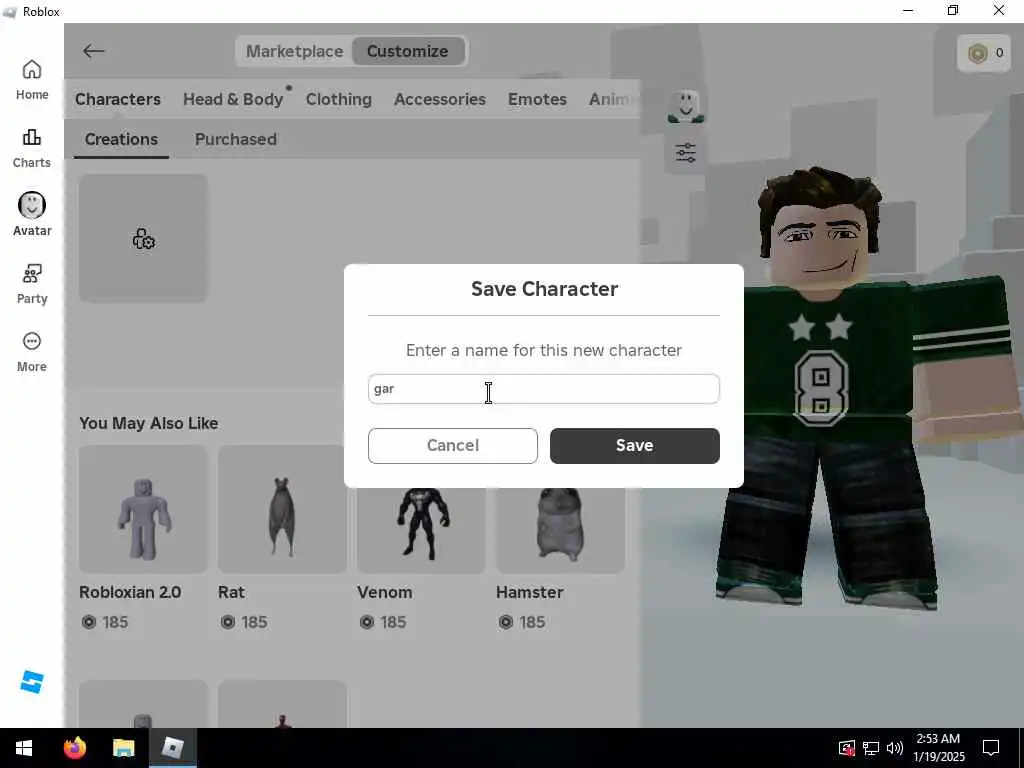Go back with the left arrow icon
The height and width of the screenshot is (768, 1024).
pos(93,51)
